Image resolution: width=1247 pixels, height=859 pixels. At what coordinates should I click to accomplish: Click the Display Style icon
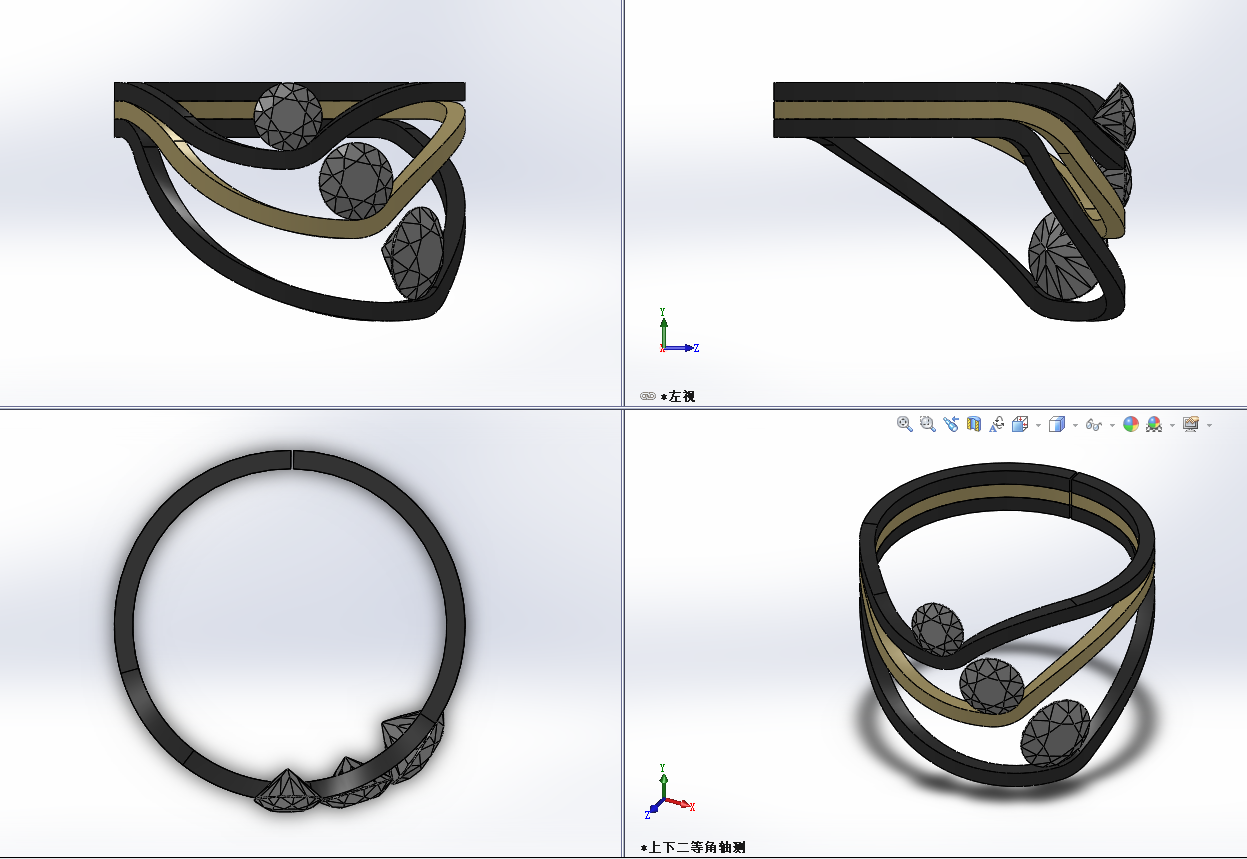[1057, 424]
